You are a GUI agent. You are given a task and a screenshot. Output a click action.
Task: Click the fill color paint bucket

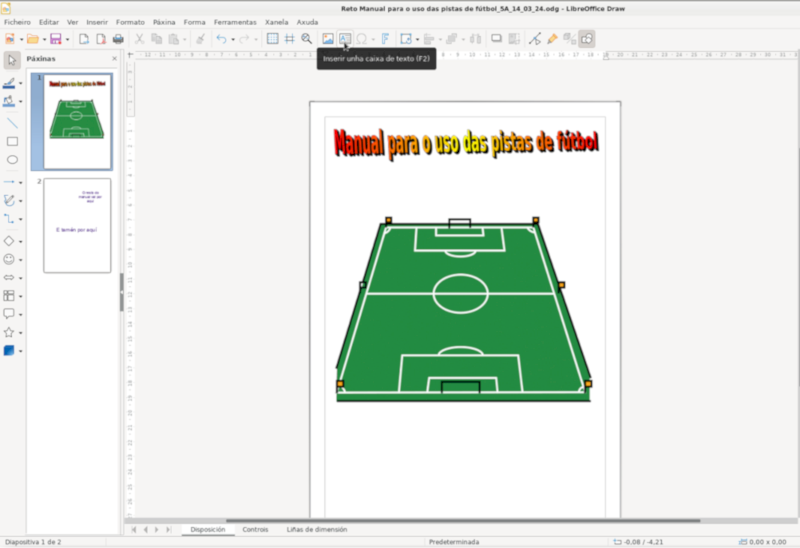pos(10,101)
